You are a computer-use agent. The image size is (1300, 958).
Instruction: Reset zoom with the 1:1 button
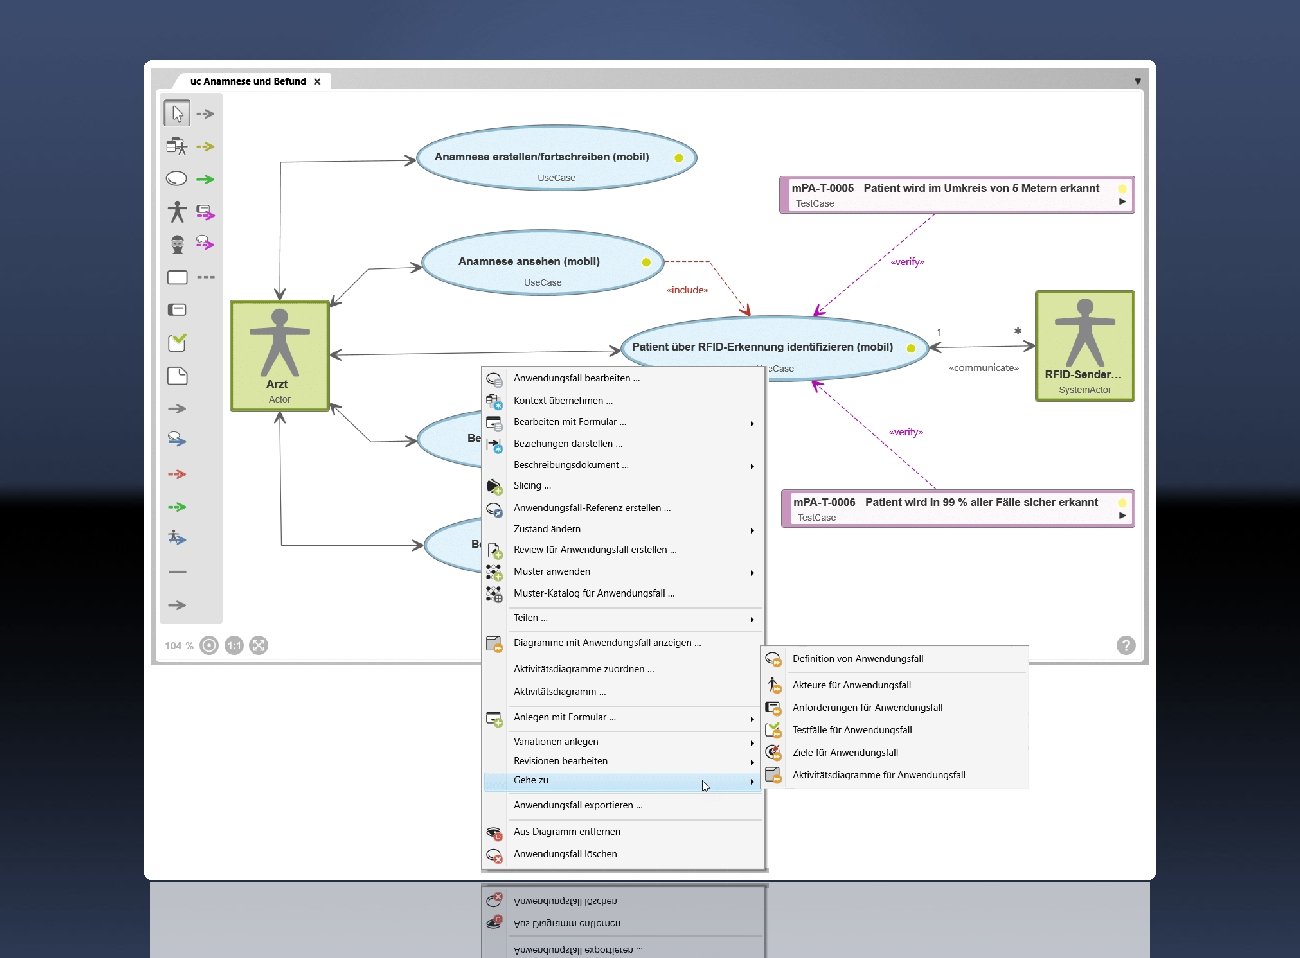pyautogui.click(x=234, y=646)
